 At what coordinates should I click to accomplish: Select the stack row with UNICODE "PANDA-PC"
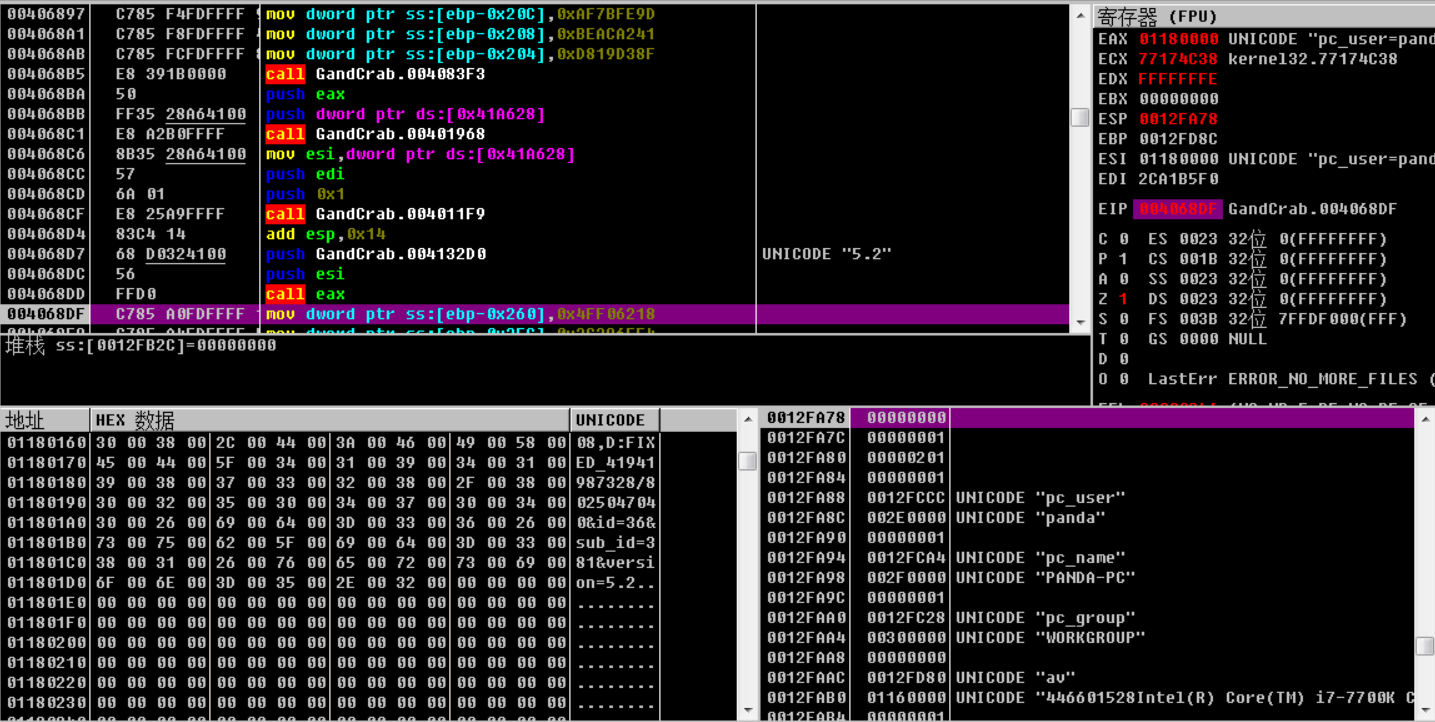[1088, 578]
